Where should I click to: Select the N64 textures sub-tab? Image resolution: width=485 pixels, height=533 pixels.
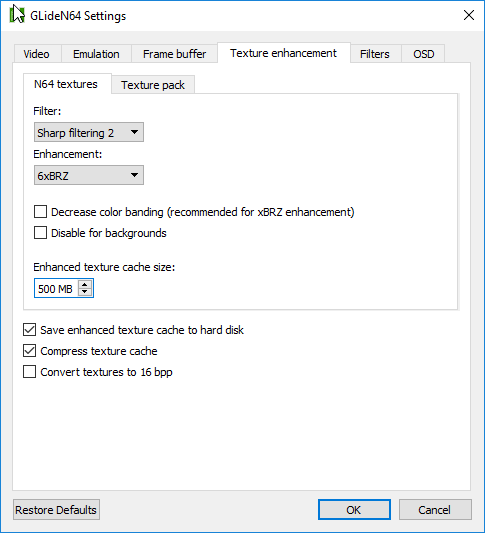click(x=67, y=84)
